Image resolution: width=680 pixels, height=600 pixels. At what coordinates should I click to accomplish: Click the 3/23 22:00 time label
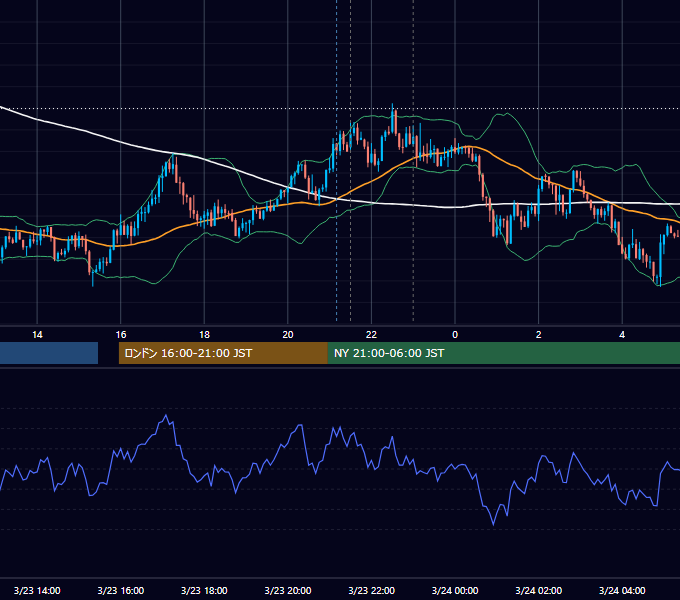click(371, 590)
